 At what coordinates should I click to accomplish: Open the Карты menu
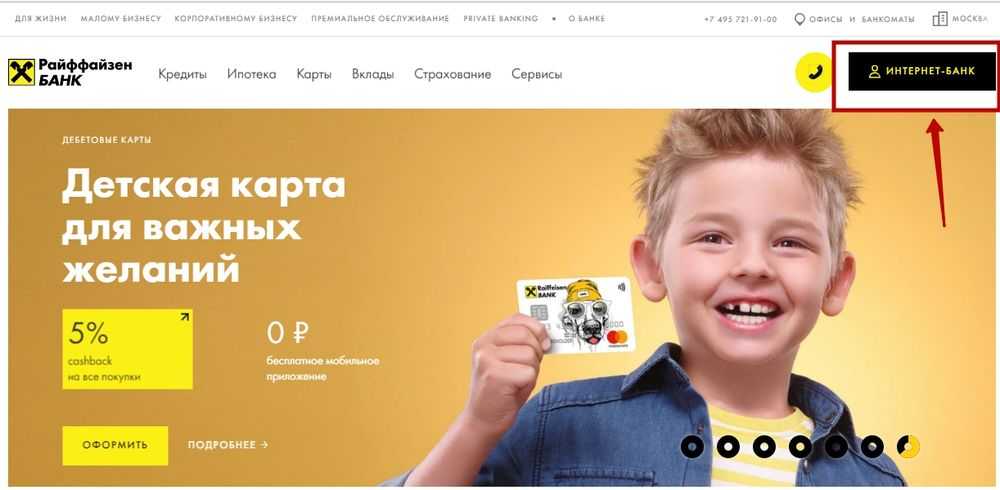(314, 74)
